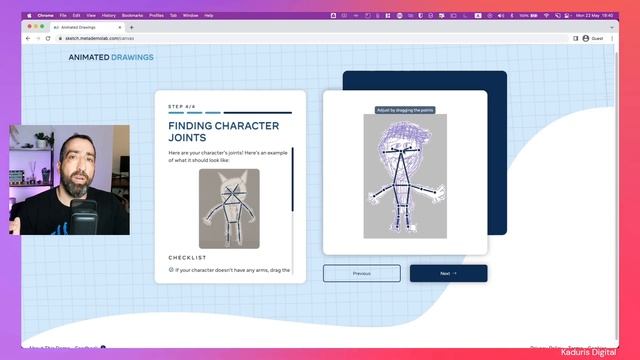
Task: Expand the tab search chevron
Action: pyautogui.click(x=611, y=27)
